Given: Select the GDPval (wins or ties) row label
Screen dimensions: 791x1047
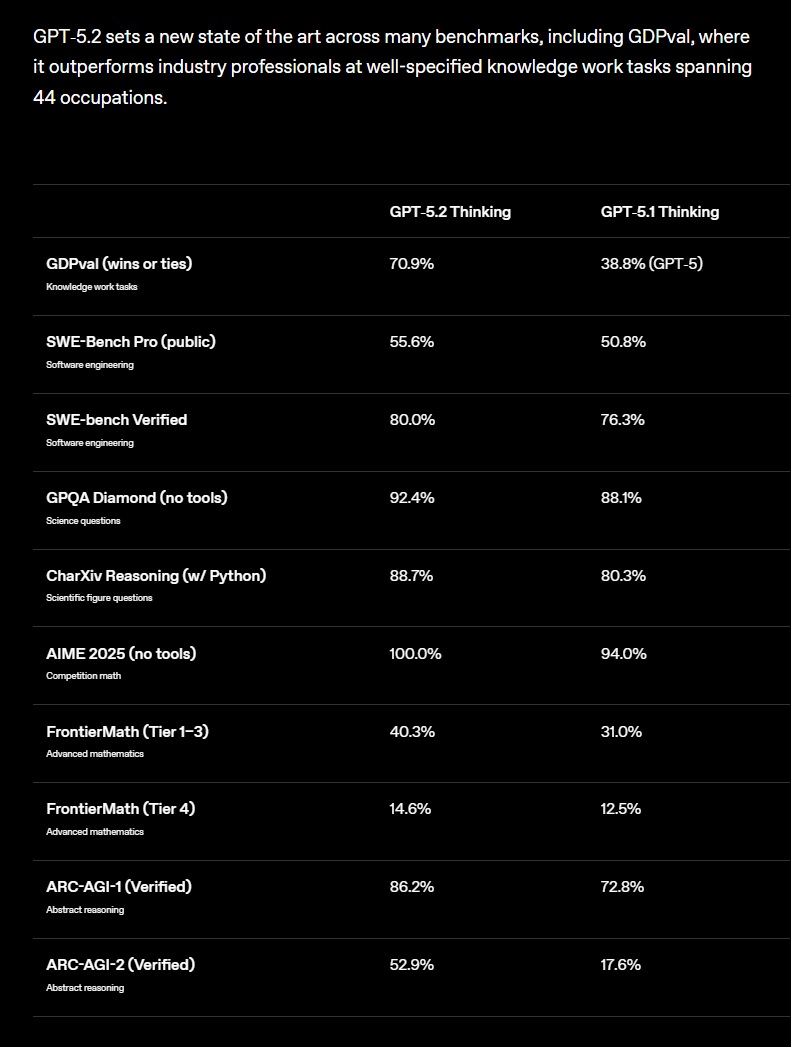Looking at the screenshot, I should pyautogui.click(x=119, y=264).
